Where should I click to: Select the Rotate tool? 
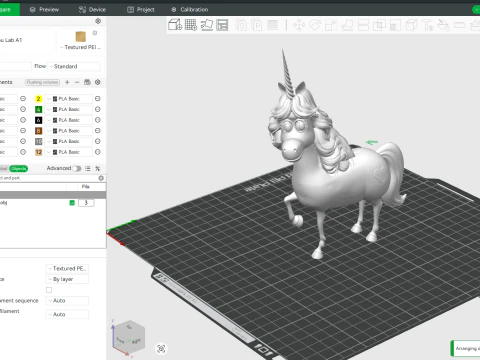click(x=315, y=25)
